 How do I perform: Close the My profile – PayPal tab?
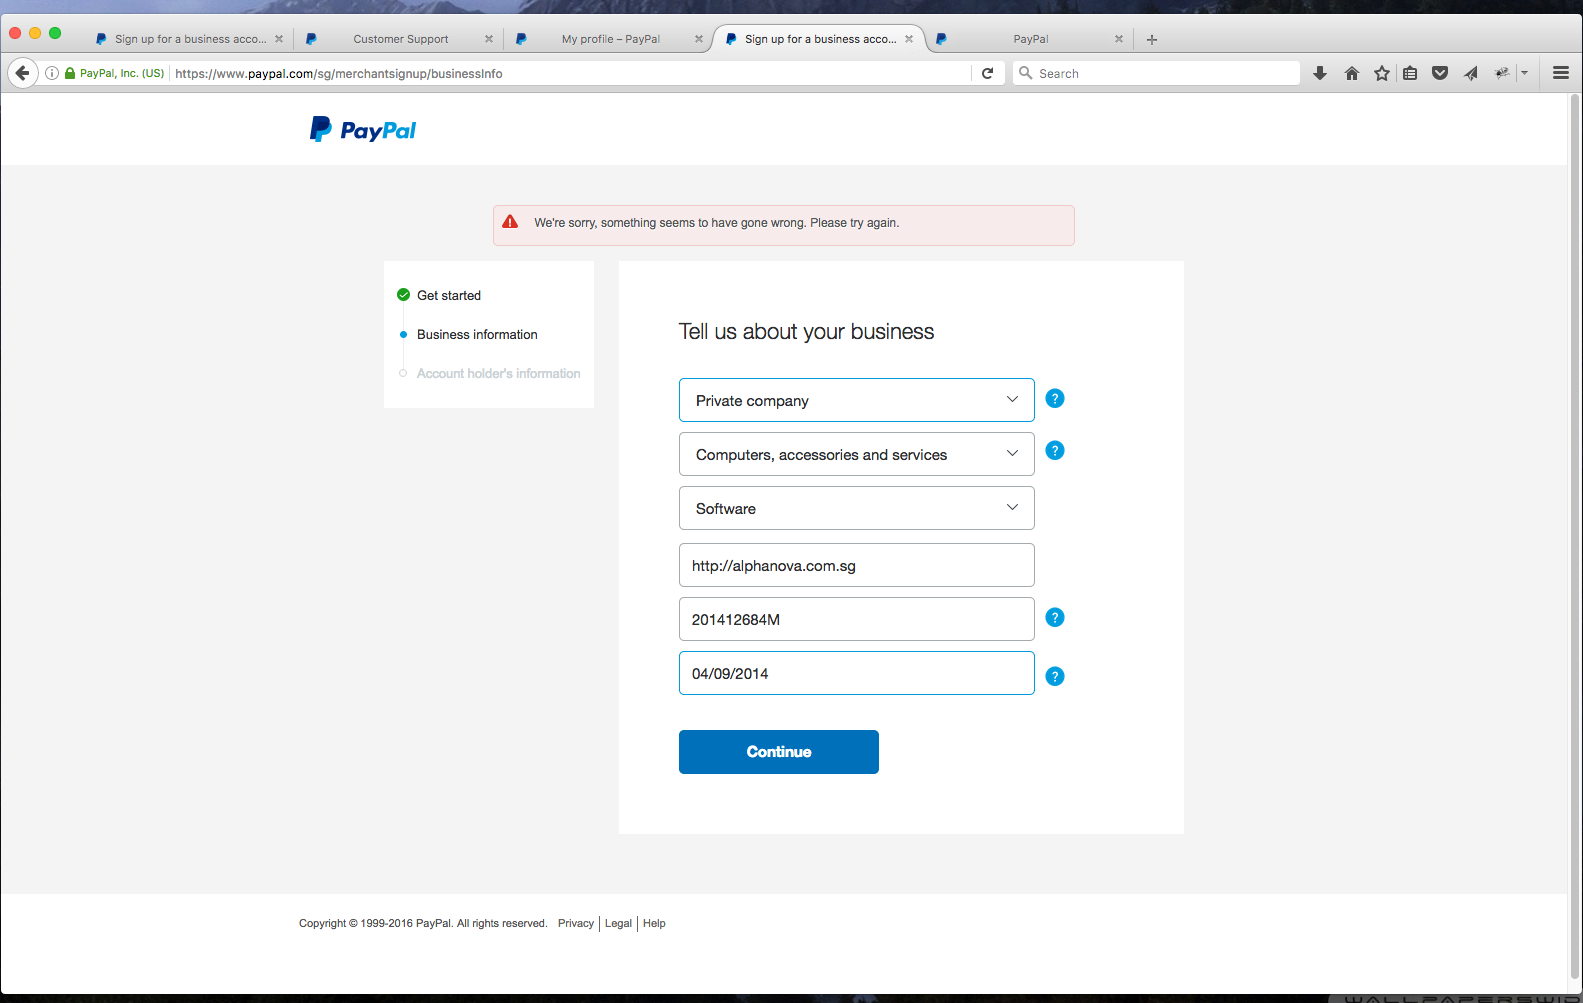click(x=699, y=39)
